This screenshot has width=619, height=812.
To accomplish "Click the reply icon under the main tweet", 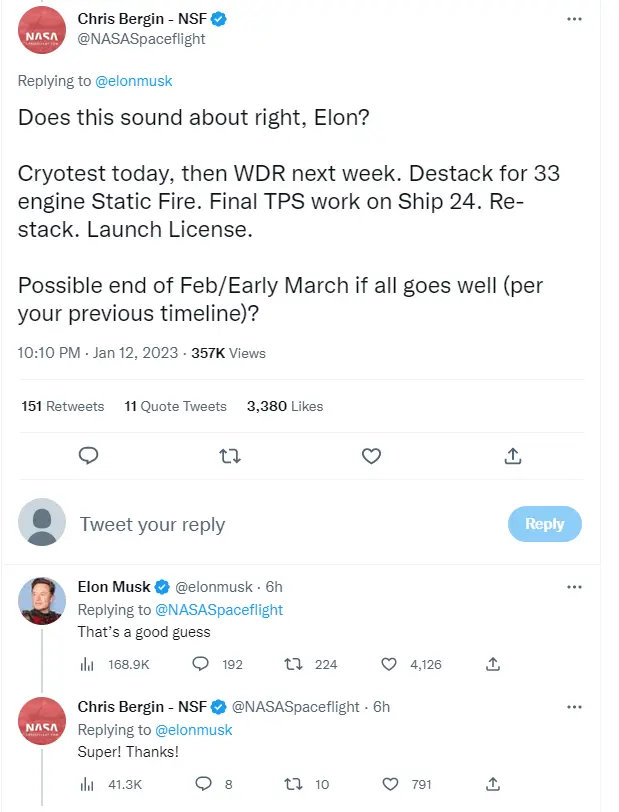I will click(88, 456).
